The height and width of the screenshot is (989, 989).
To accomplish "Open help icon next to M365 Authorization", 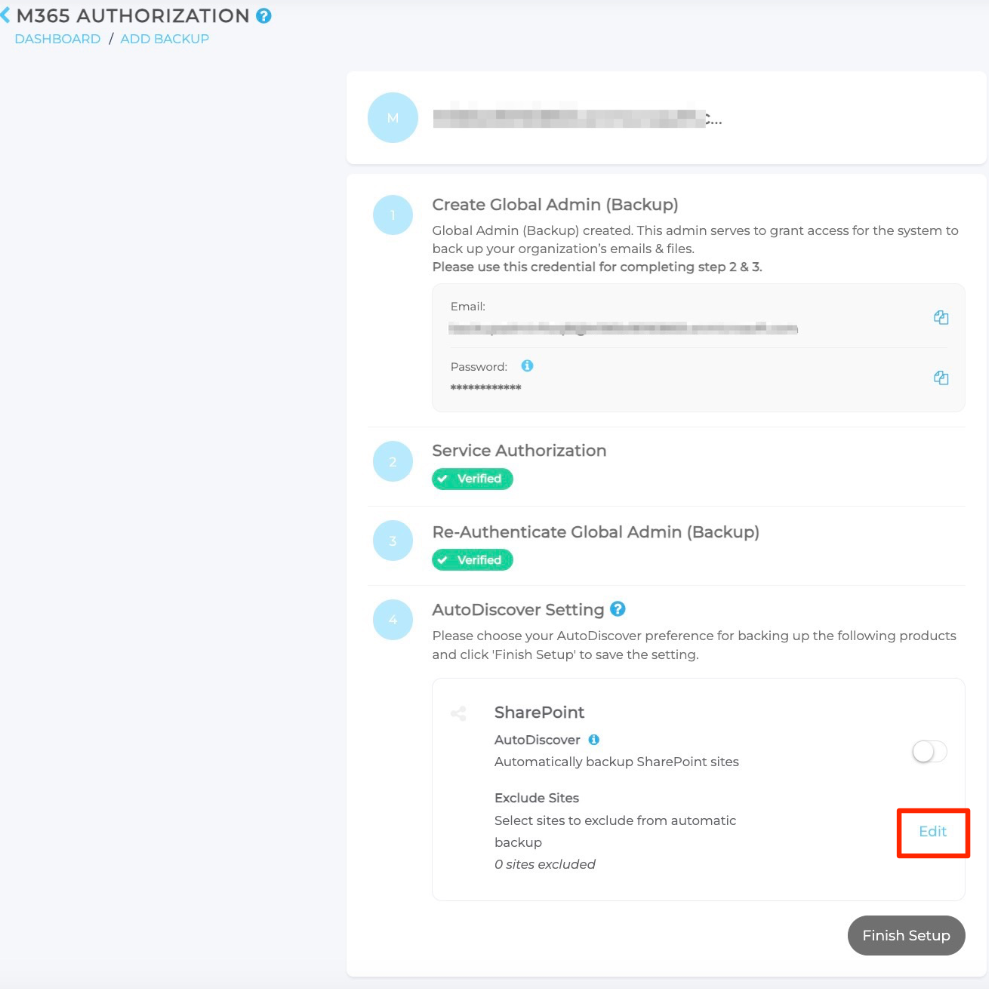I will click(x=264, y=16).
